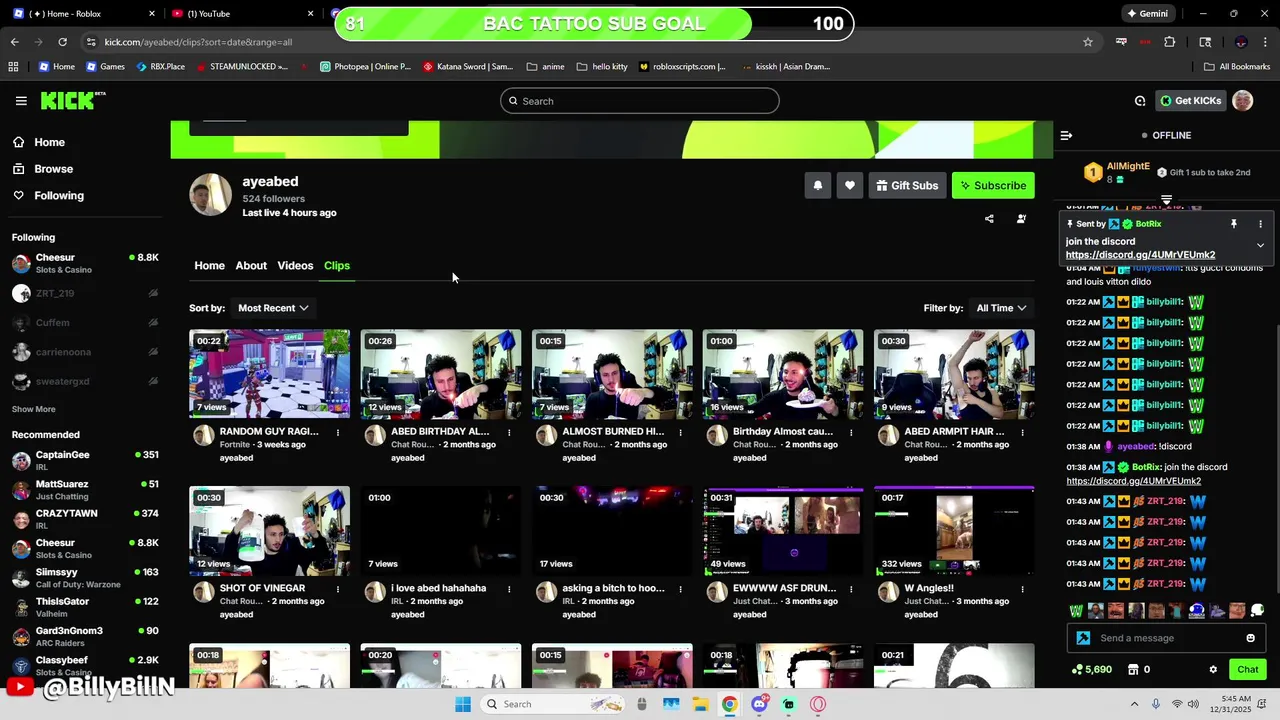Reload the browser page
The height and width of the screenshot is (720, 1280).
(x=62, y=42)
